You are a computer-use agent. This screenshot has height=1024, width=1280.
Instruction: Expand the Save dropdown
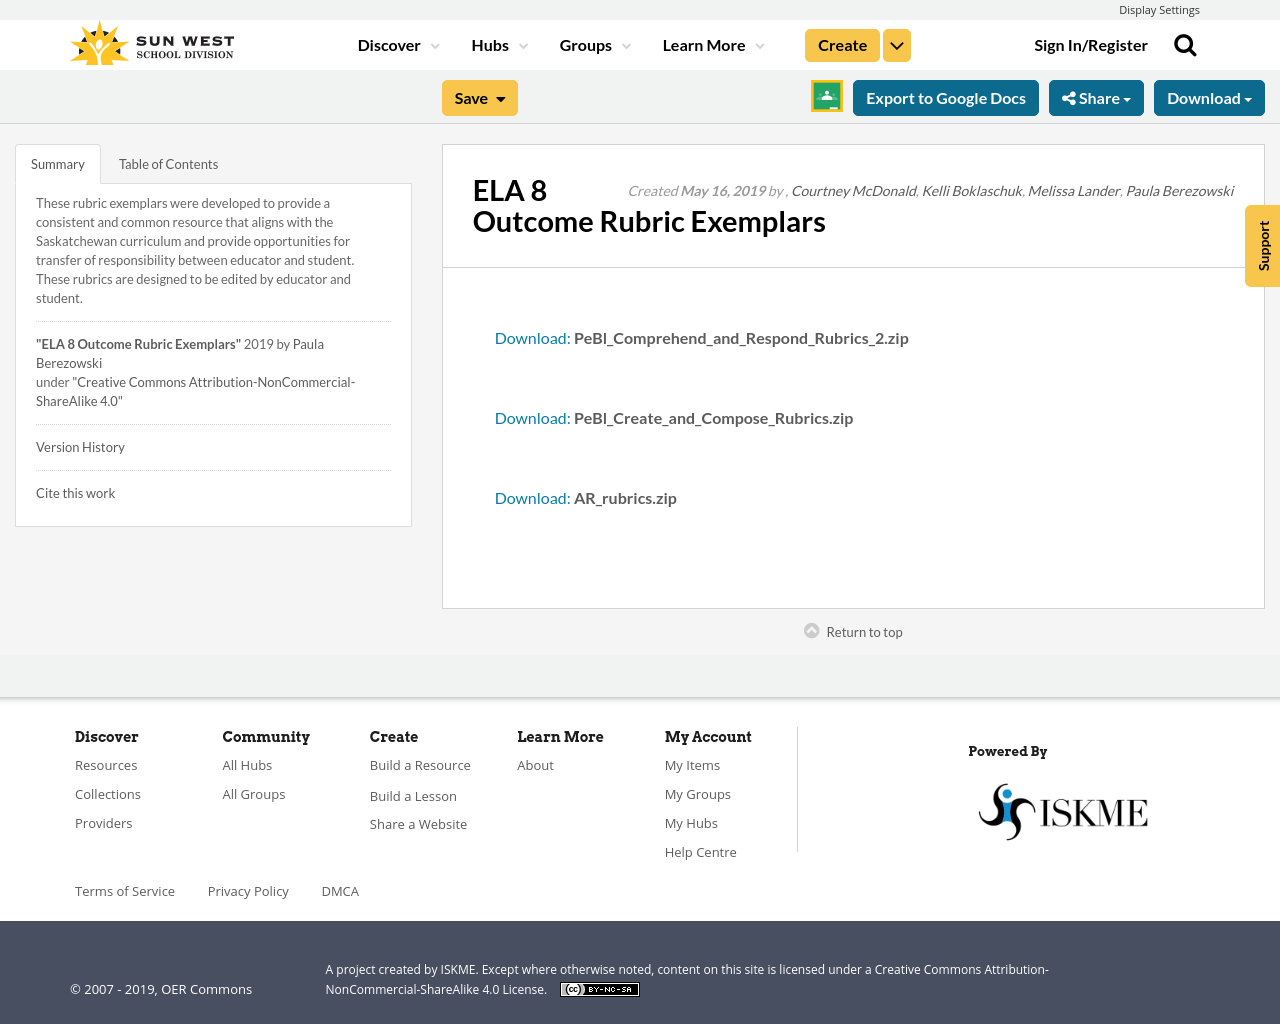click(x=479, y=97)
